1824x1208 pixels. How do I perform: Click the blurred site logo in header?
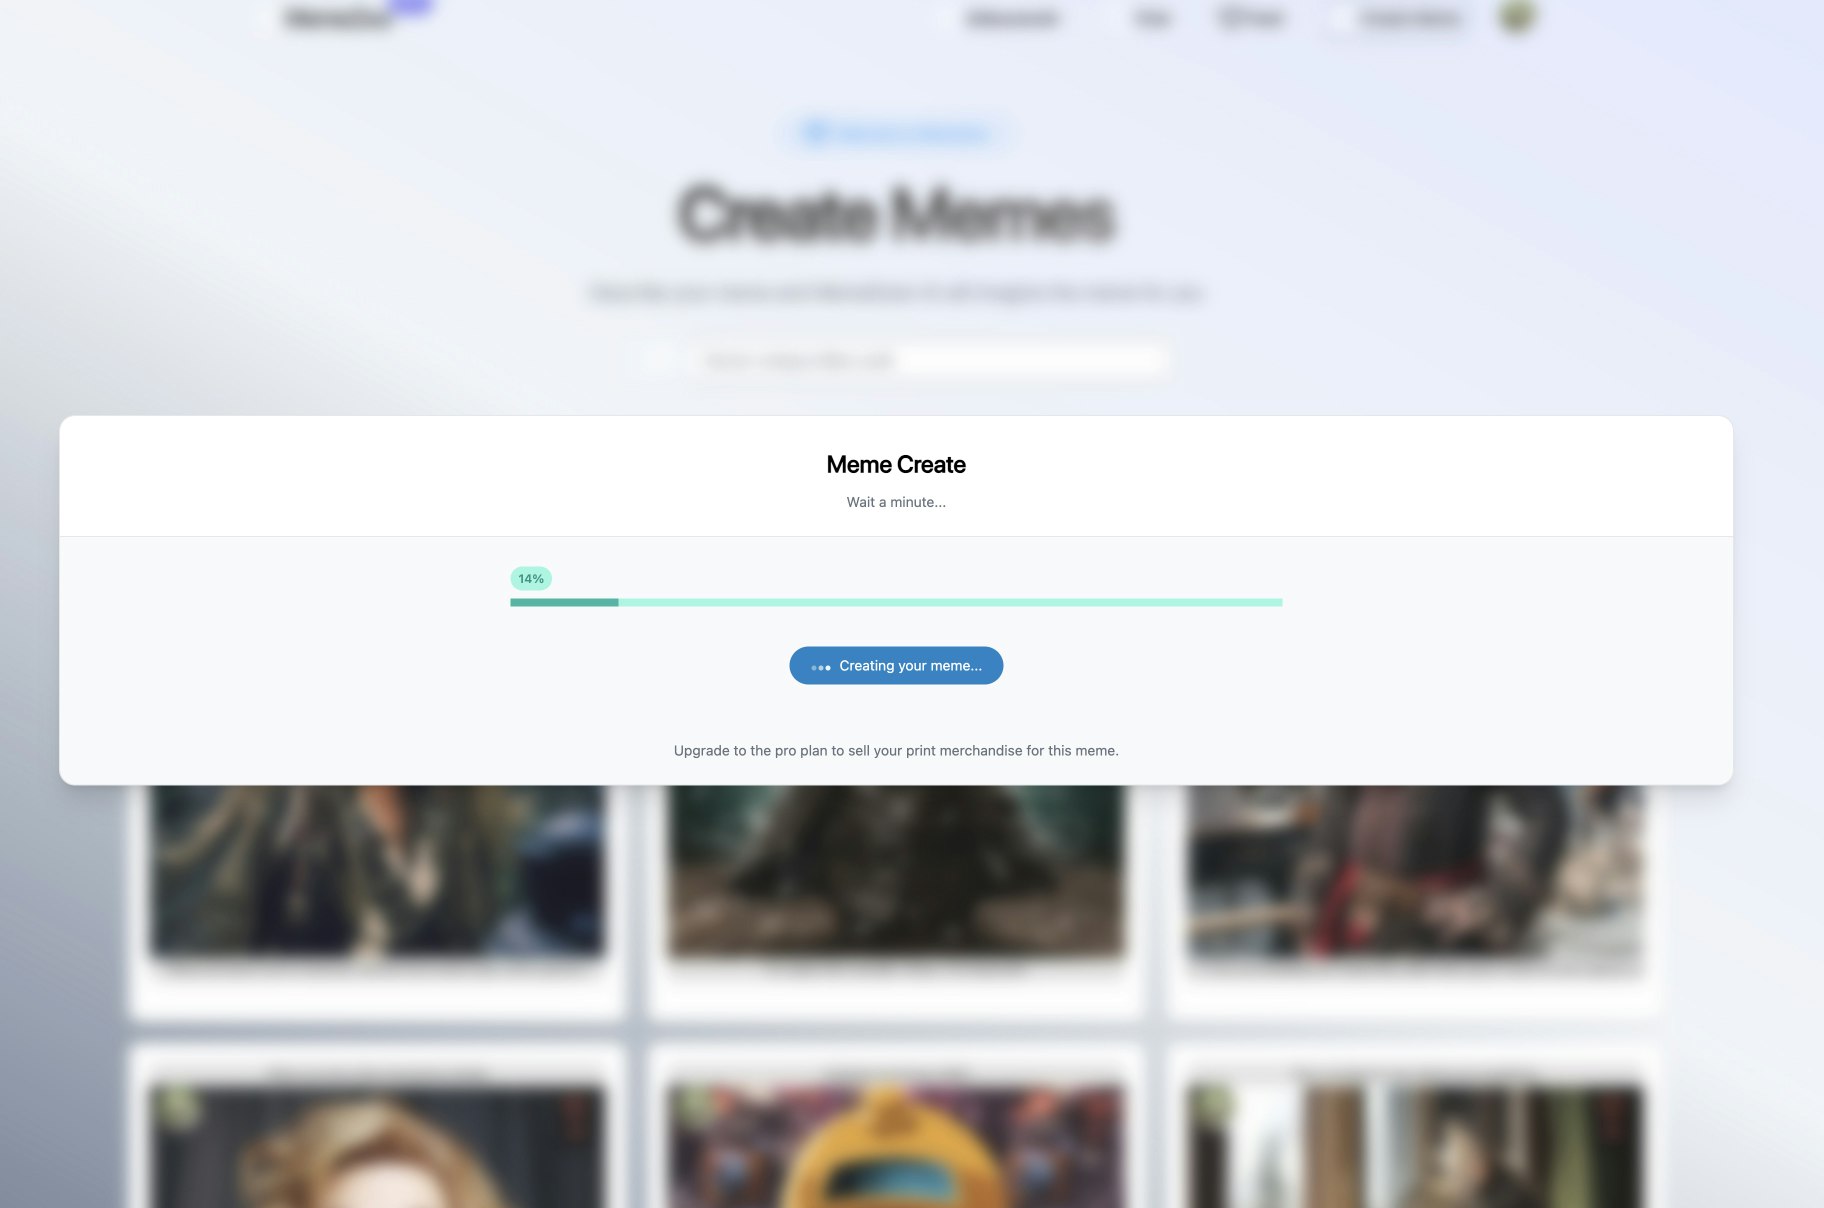tap(338, 18)
